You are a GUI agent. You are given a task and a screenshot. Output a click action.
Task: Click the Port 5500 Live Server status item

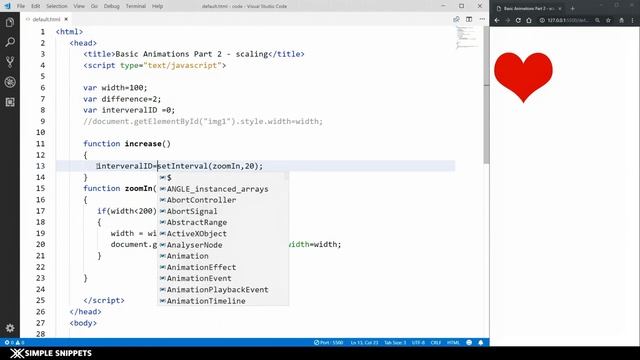coord(329,342)
